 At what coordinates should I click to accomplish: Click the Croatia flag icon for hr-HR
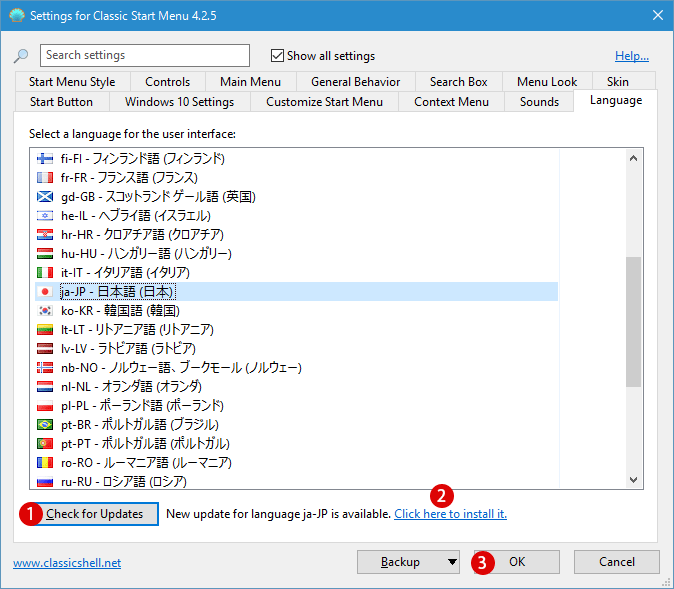pos(45,235)
